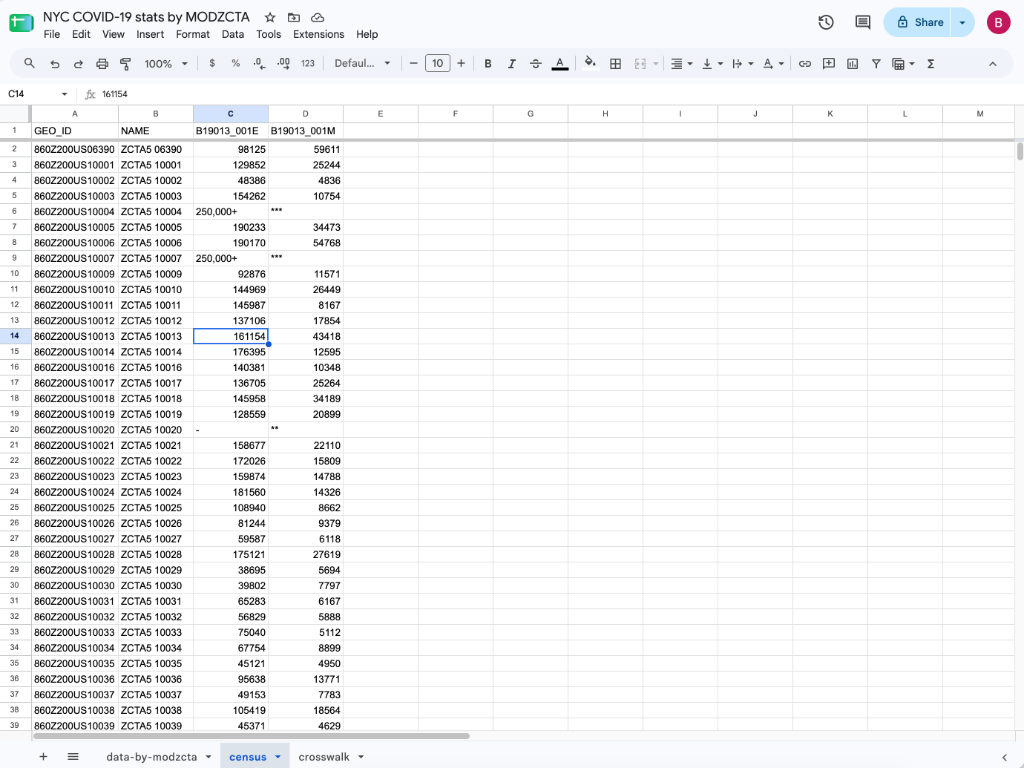The image size is (1024, 768).
Task: Insert a comment
Action: tap(829, 63)
